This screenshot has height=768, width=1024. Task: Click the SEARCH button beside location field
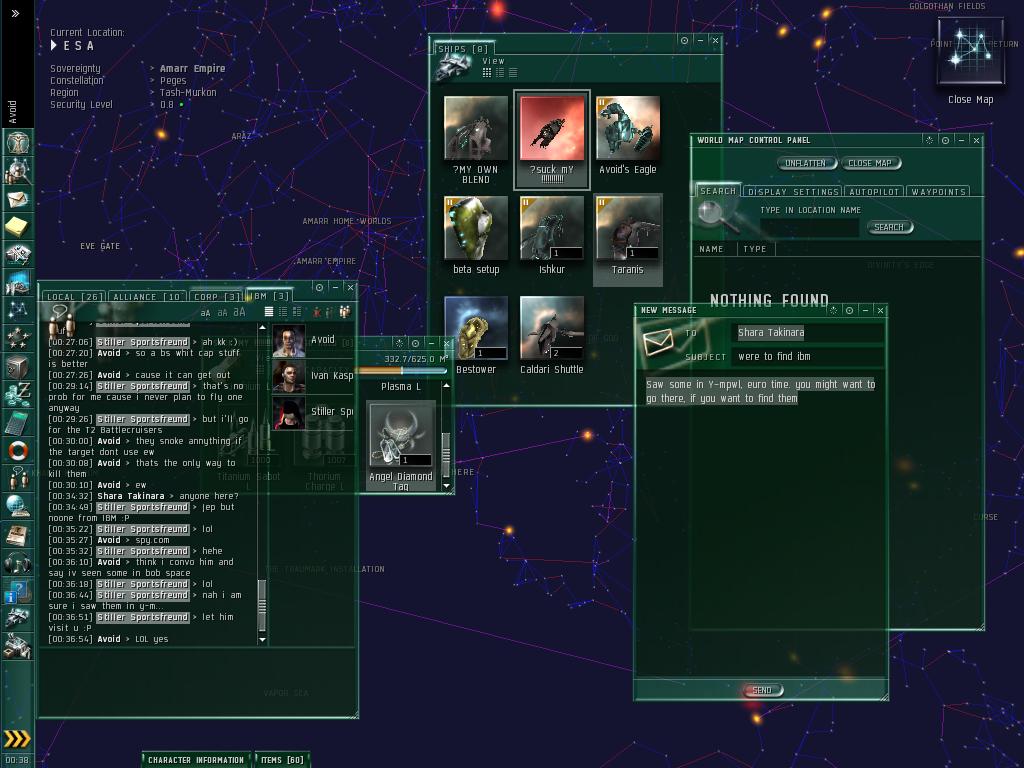tap(889, 227)
